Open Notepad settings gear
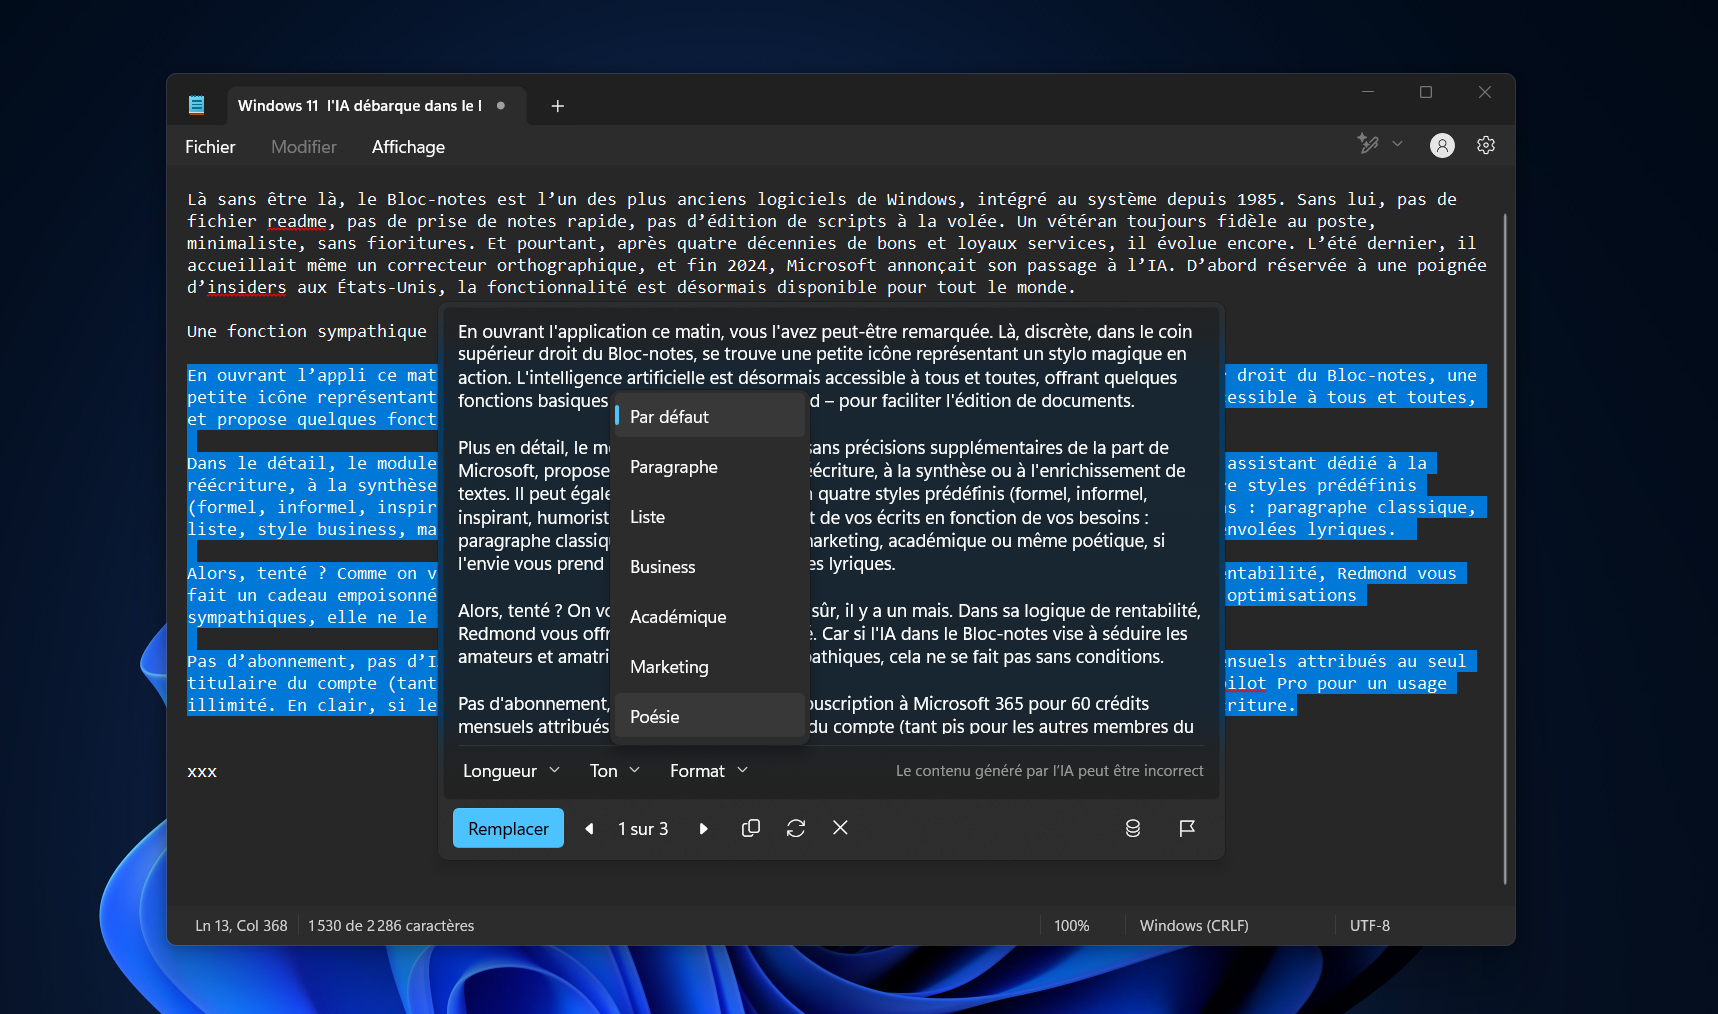The image size is (1718, 1014). 1485,145
